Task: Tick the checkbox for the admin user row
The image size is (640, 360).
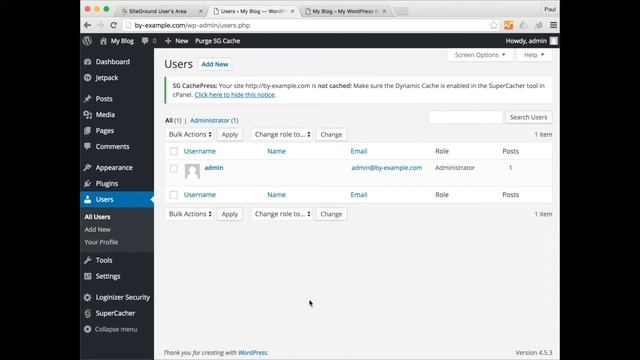Action: (x=173, y=169)
